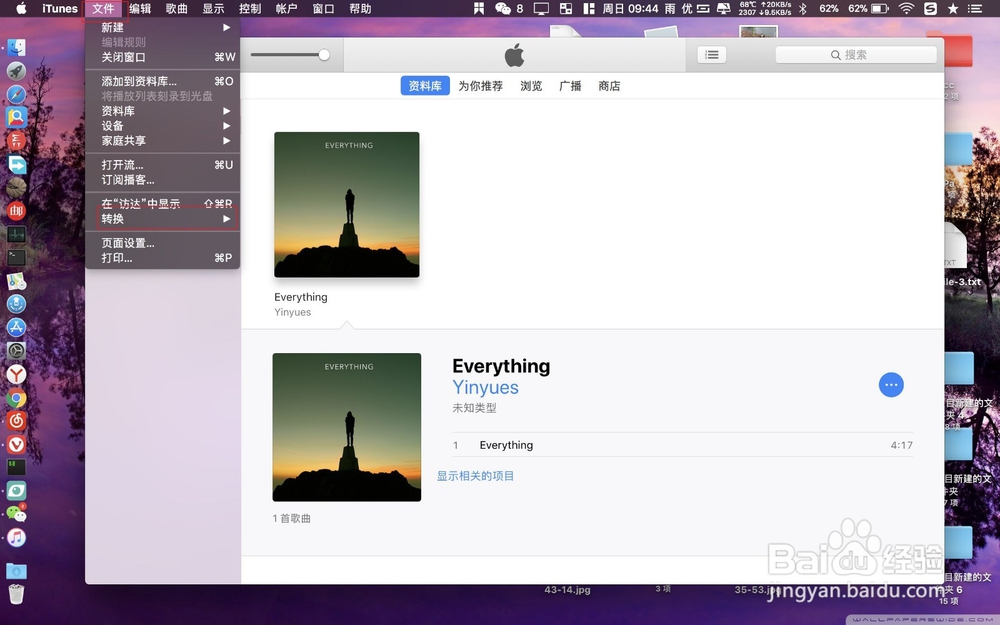This screenshot has width=1000, height=625.
Task: Click the 周日 09:44 clock
Action: pyautogui.click(x=630, y=8)
